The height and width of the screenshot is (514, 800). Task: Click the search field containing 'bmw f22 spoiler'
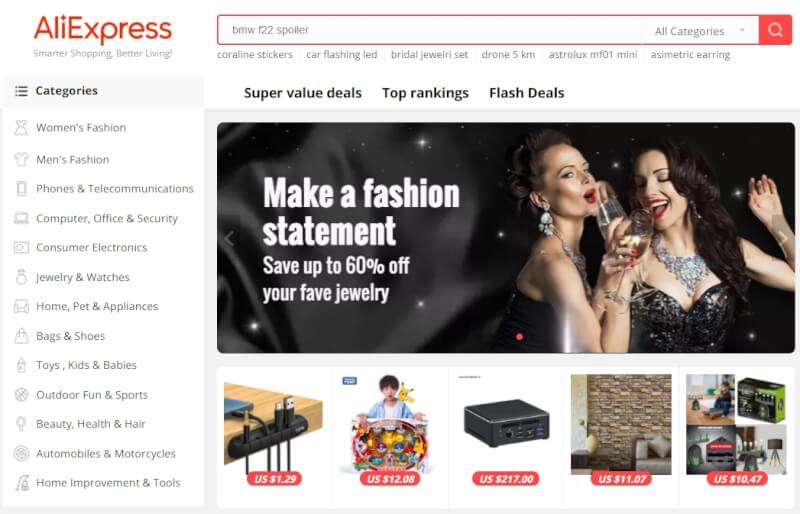coord(430,30)
